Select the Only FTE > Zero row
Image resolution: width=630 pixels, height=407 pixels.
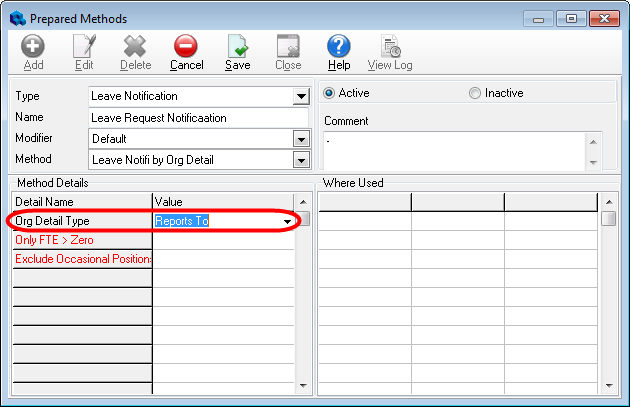[x=82, y=240]
